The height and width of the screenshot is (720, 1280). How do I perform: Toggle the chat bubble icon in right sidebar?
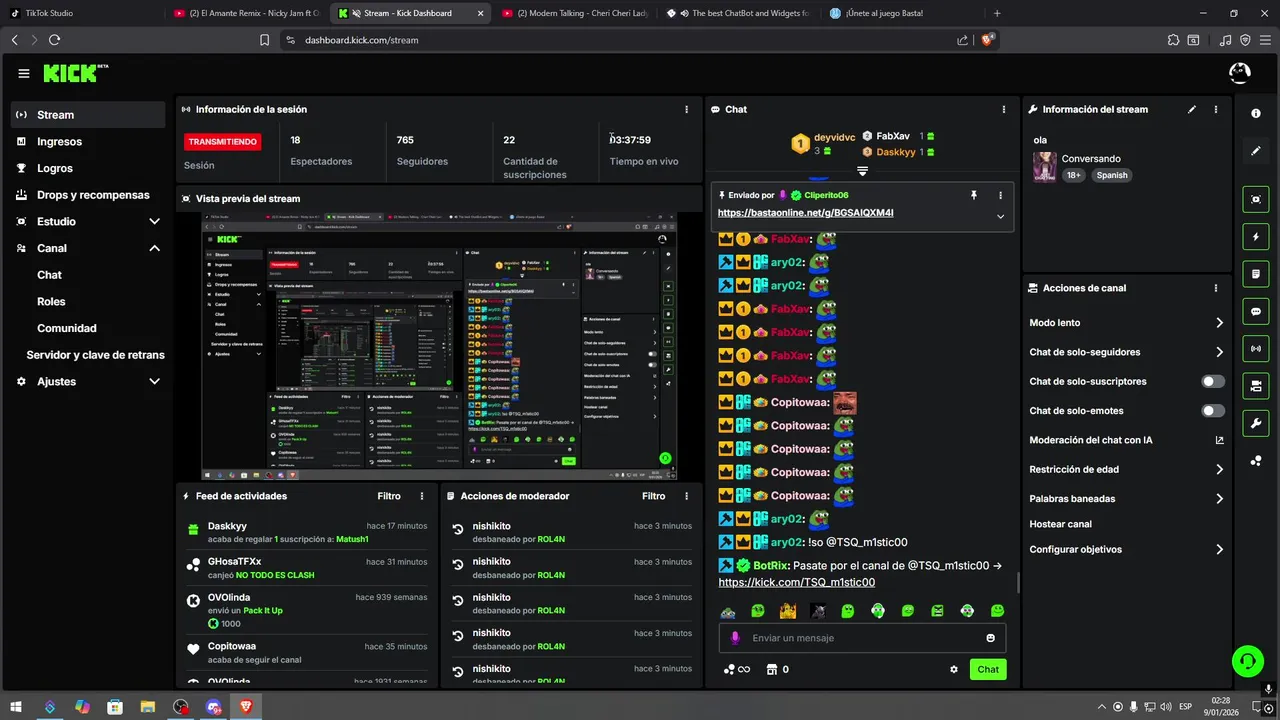tap(1256, 311)
